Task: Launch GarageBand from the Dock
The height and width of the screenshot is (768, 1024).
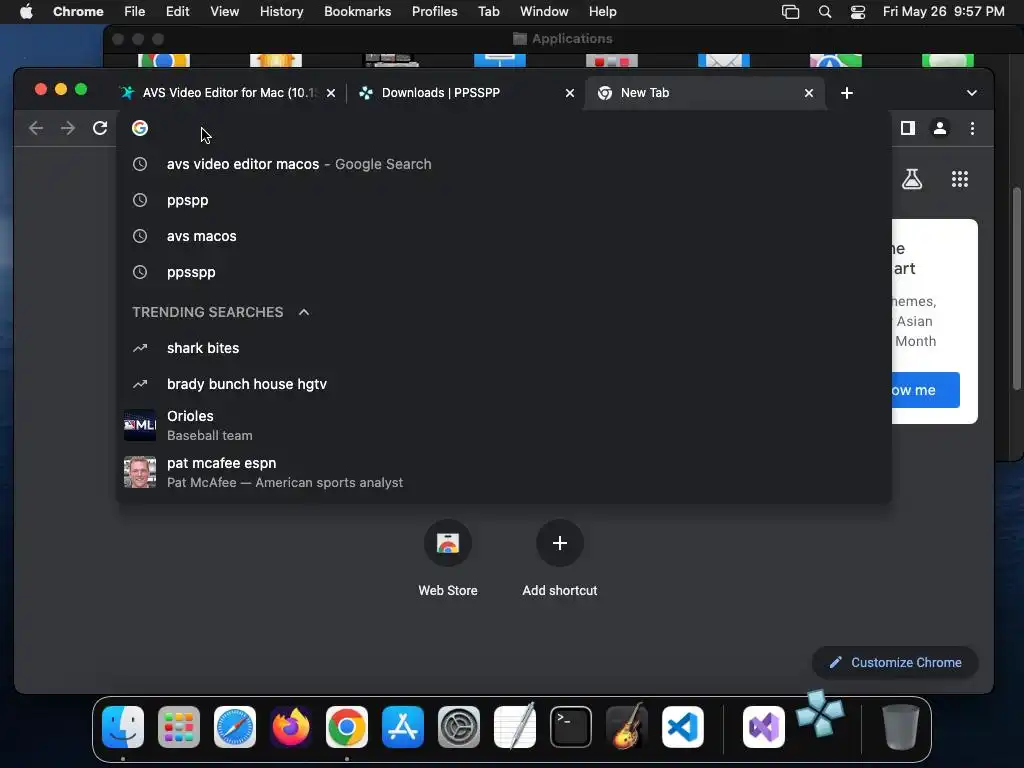Action: [x=627, y=726]
